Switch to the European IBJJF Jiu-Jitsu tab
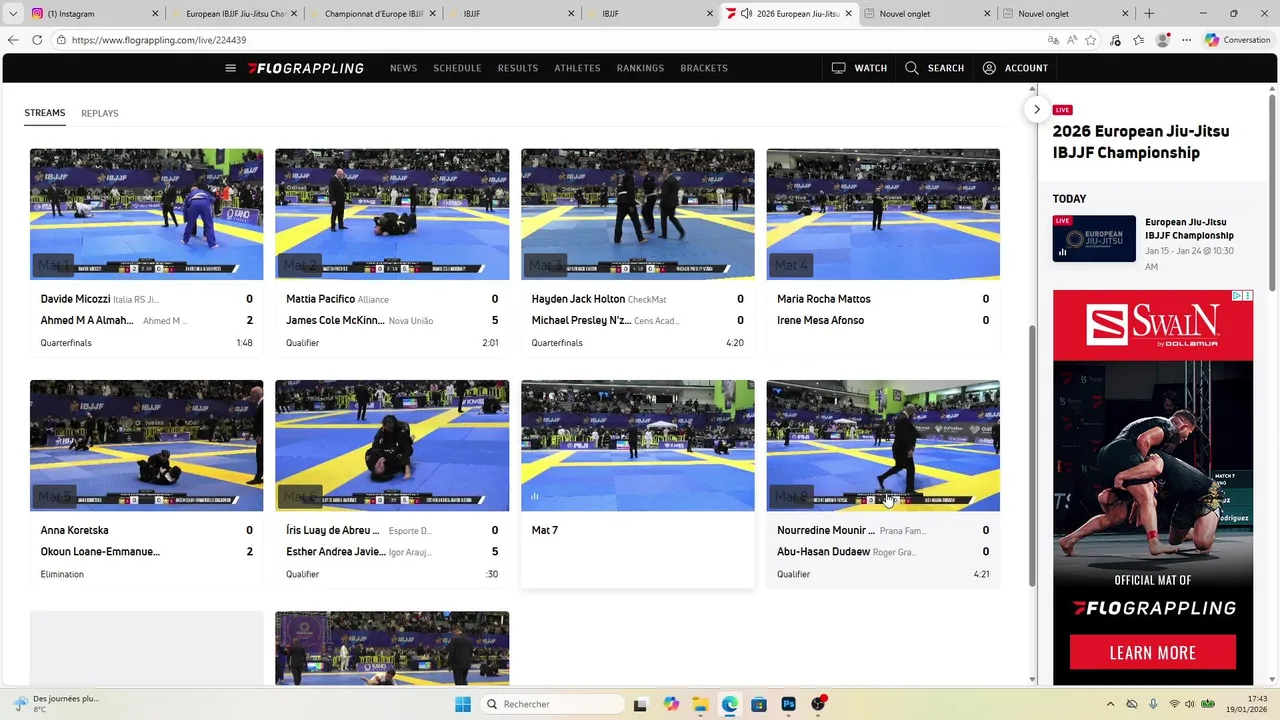1280x720 pixels. (232, 14)
